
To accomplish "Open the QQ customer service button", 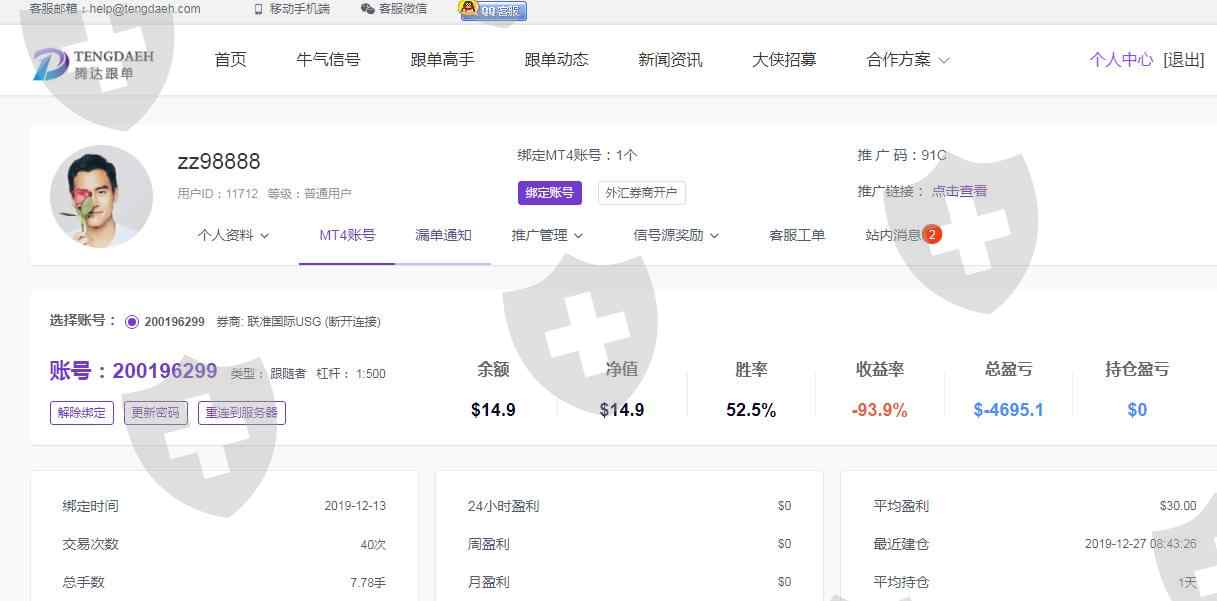I will (x=493, y=10).
